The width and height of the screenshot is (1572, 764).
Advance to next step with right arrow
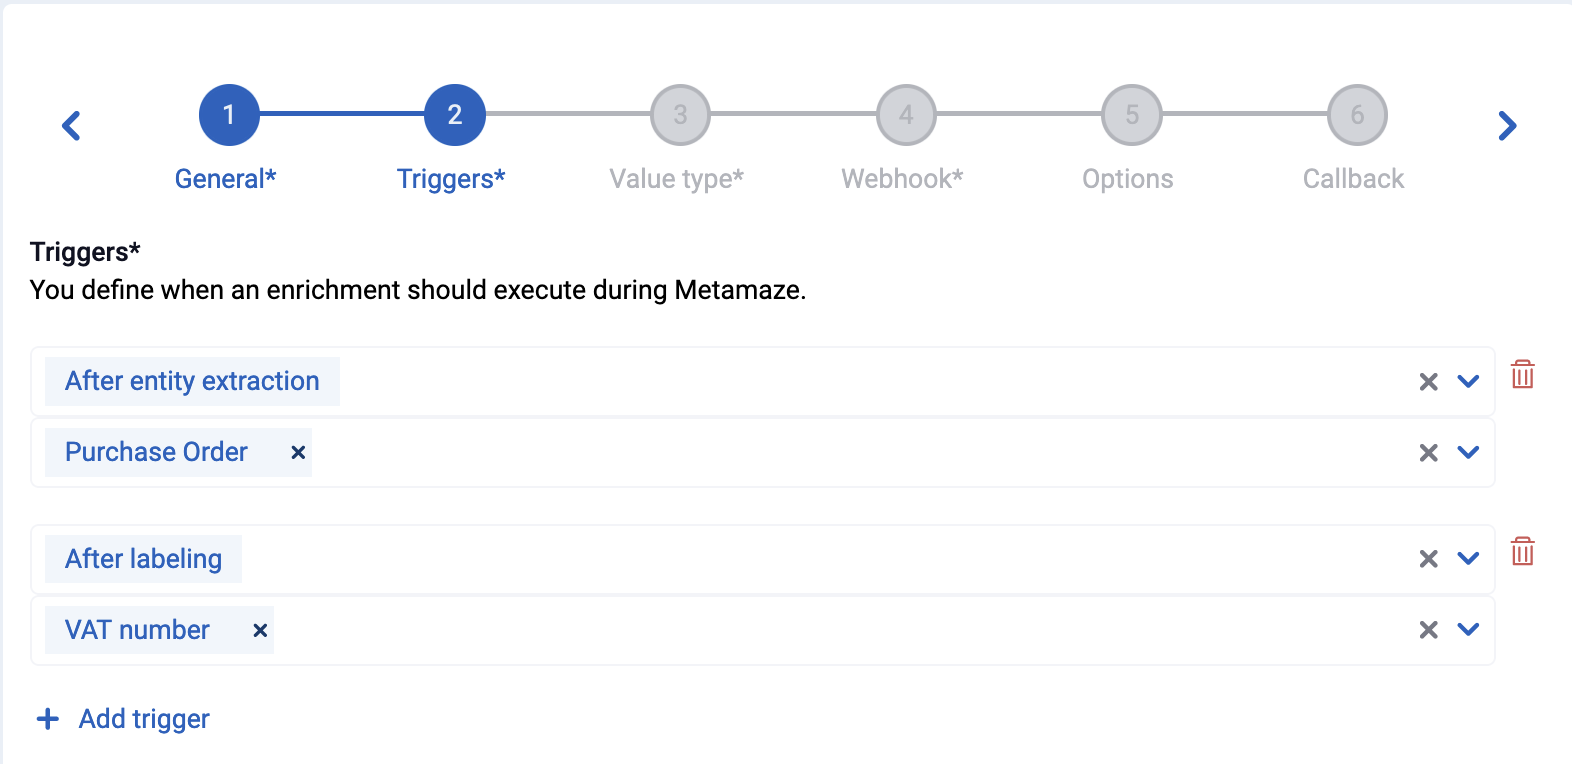pos(1507,126)
